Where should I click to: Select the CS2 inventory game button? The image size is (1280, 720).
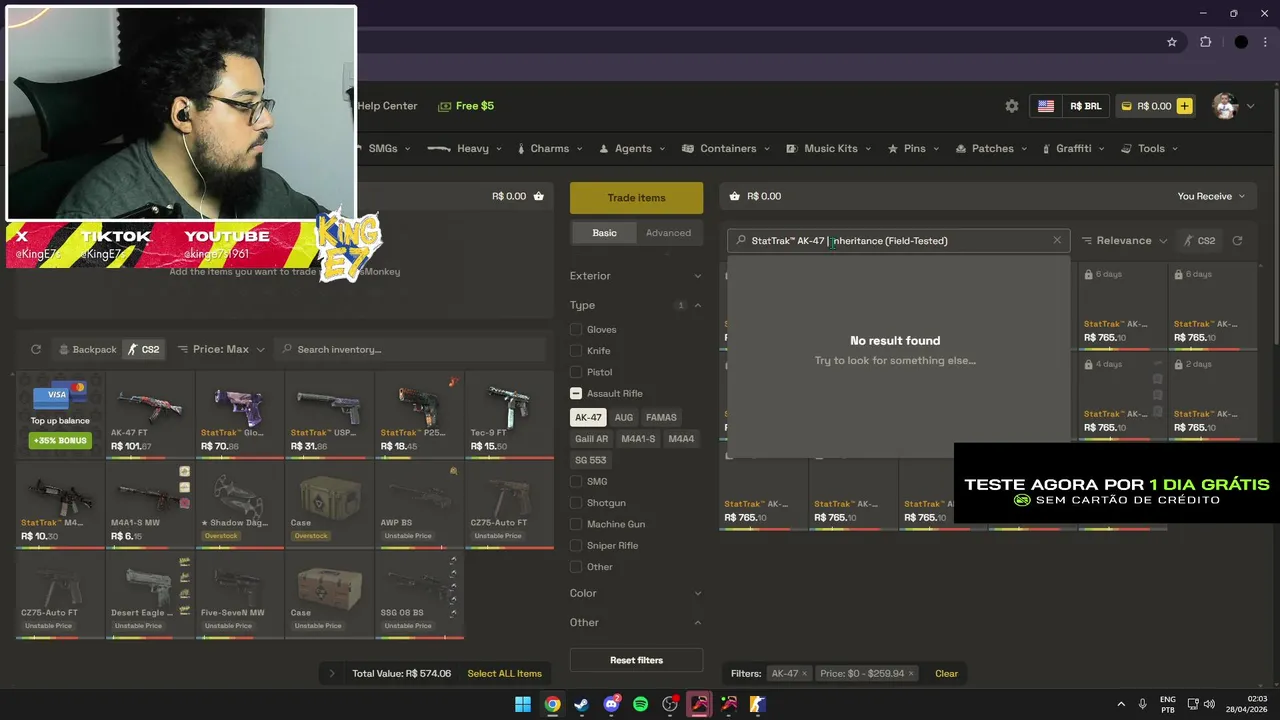144,349
